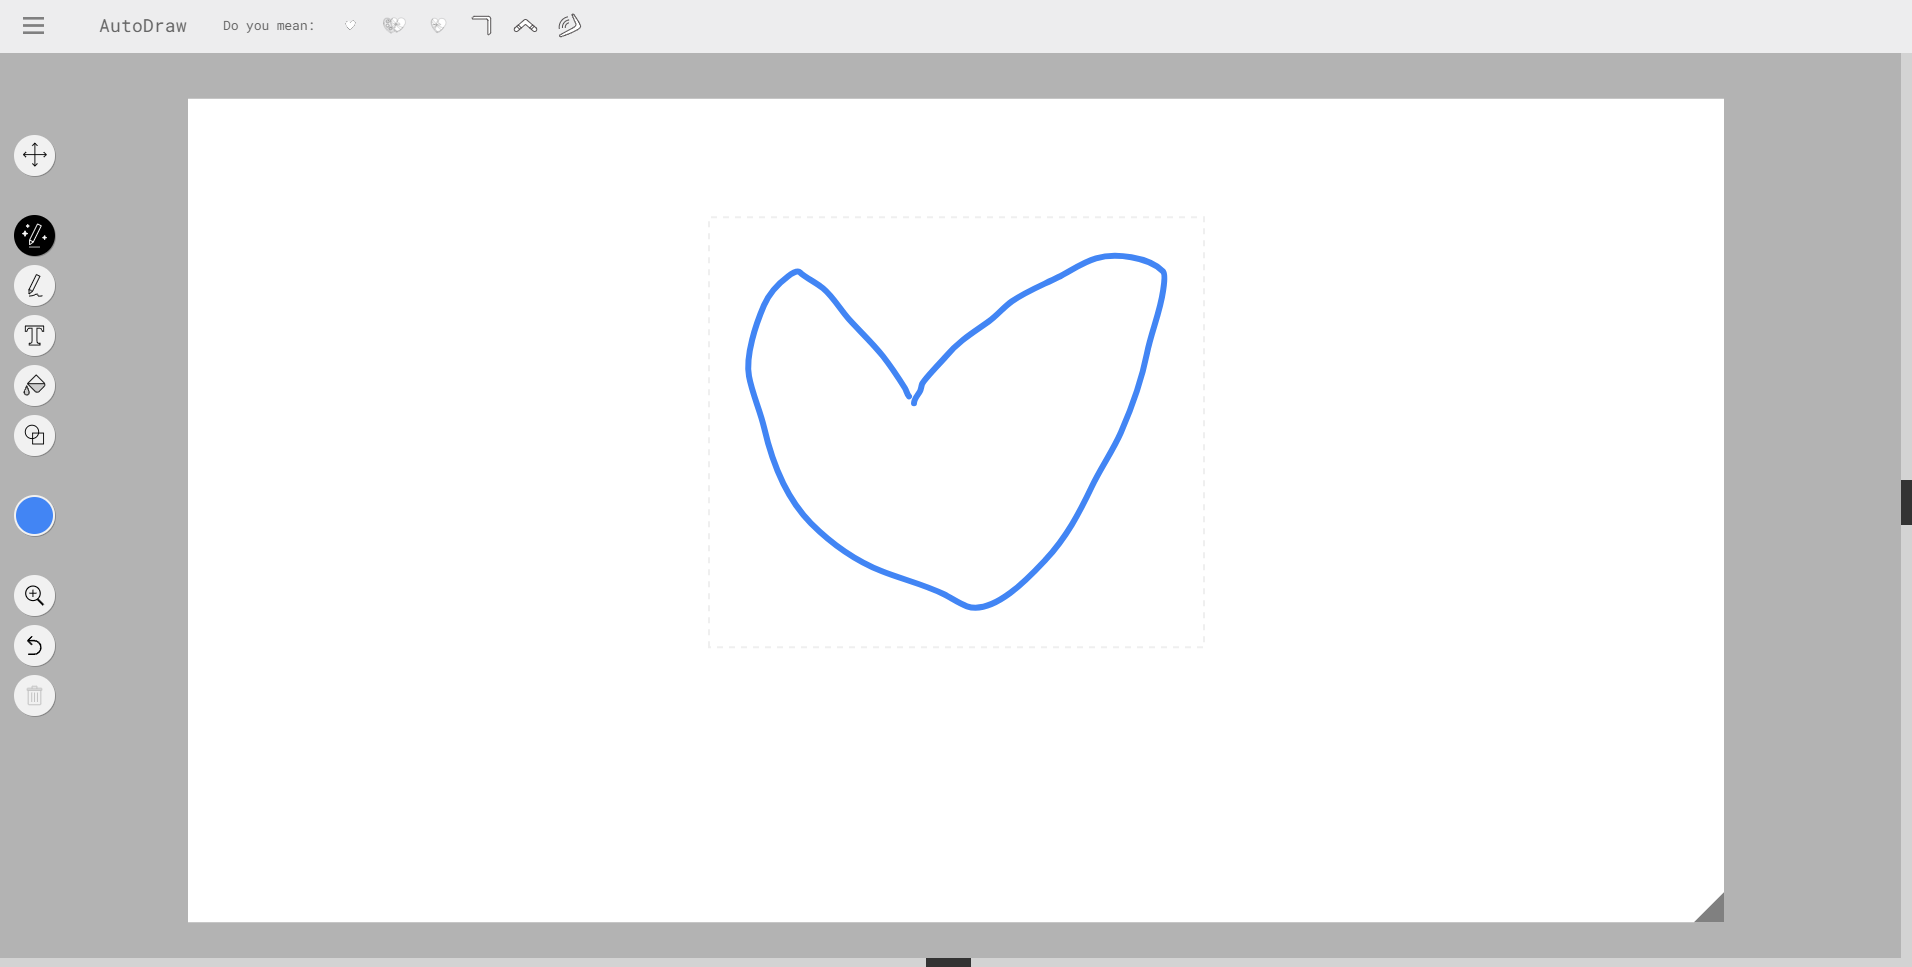Choose the Select/move tool
The image size is (1912, 967).
(34, 155)
